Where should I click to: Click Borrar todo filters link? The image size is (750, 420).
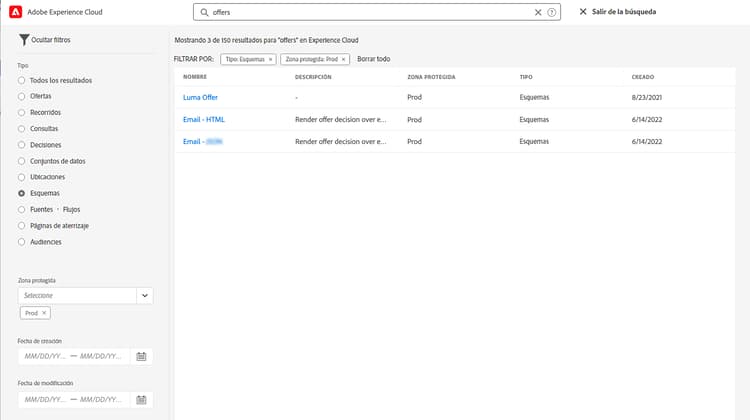(x=374, y=59)
